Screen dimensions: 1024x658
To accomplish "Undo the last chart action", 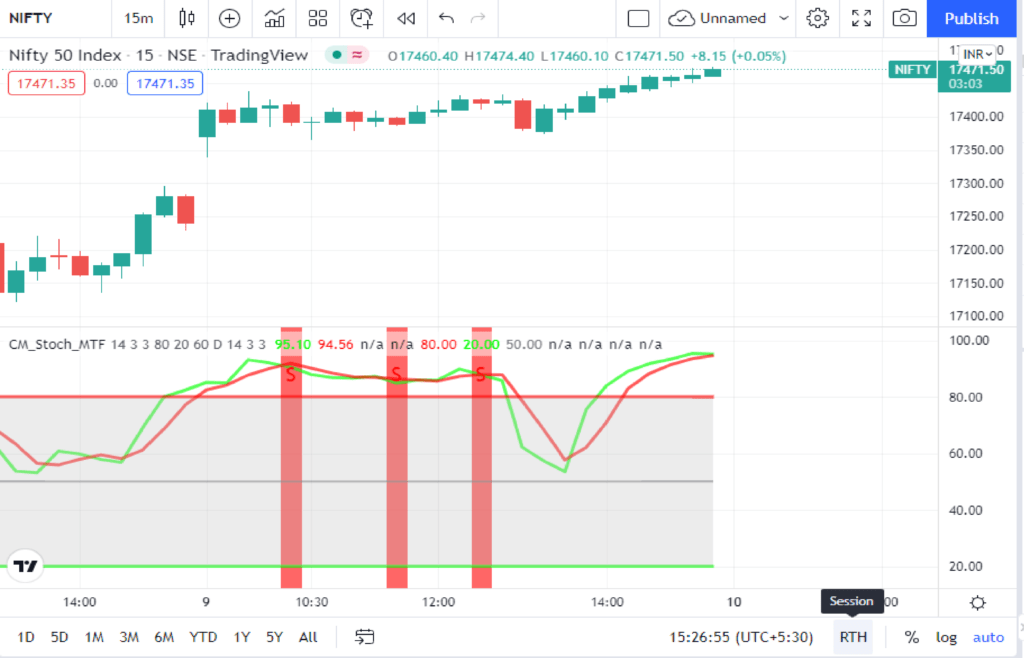I will 446,18.
